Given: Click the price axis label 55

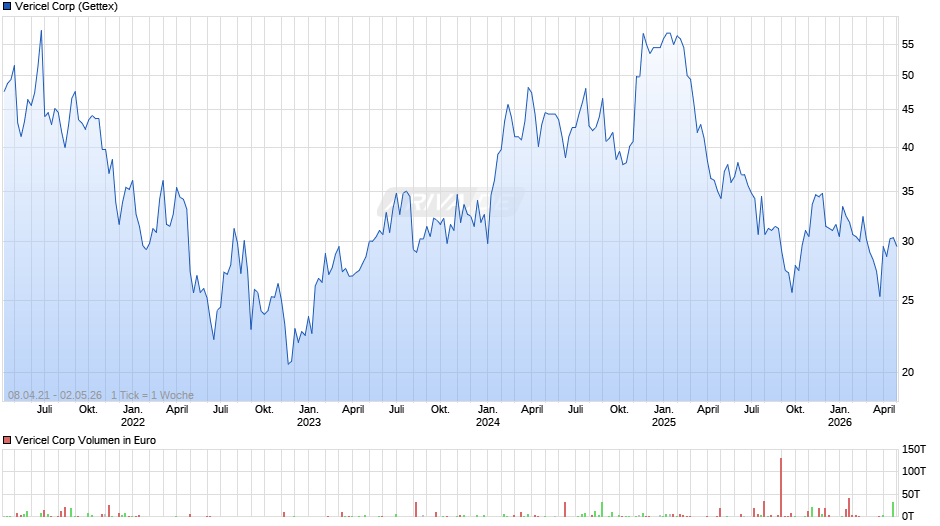Looking at the screenshot, I should (x=908, y=44).
